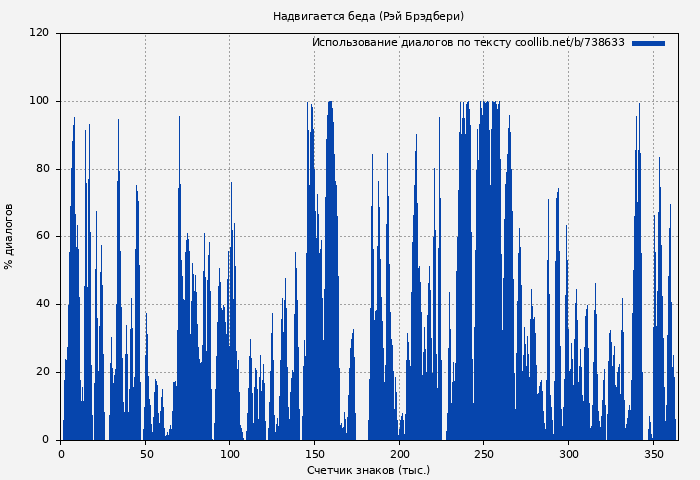
Task: Click the 100 tick on the y-axis
Action: click(39, 101)
